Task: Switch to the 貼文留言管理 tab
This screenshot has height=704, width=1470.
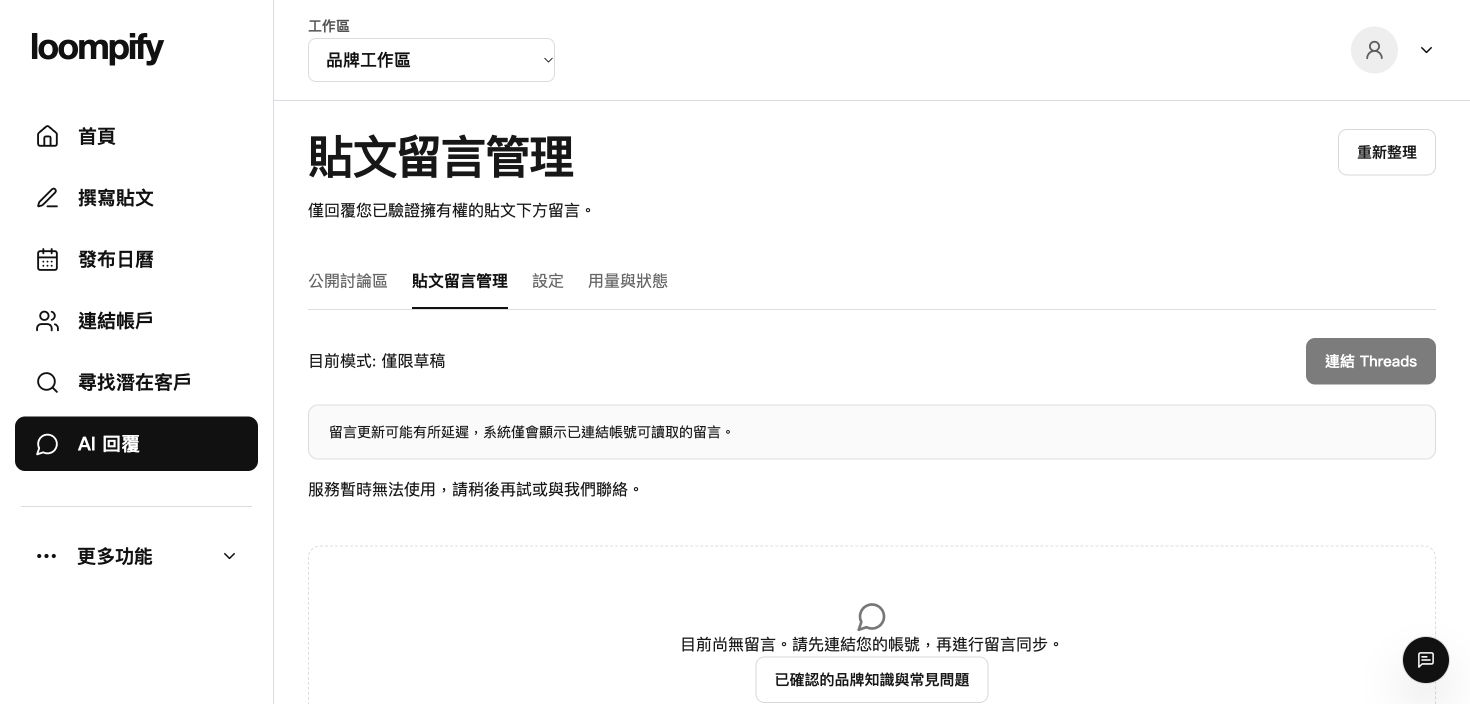Action: tap(460, 281)
